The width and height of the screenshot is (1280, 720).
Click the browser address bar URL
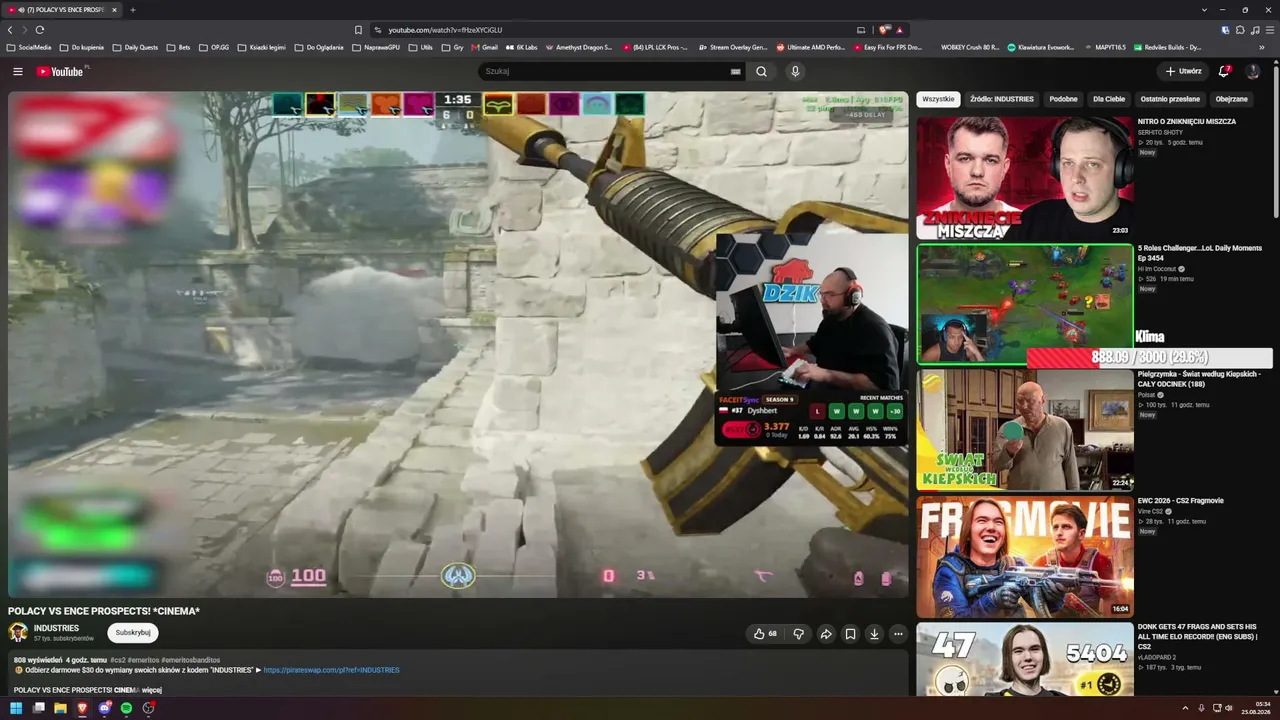[x=445, y=30]
